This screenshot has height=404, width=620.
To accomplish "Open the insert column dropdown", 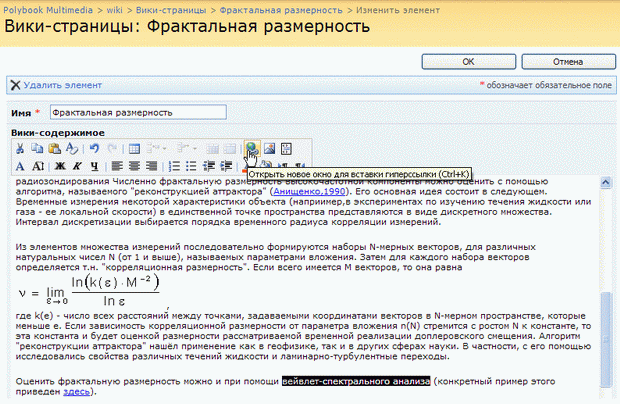I will point(187,149).
